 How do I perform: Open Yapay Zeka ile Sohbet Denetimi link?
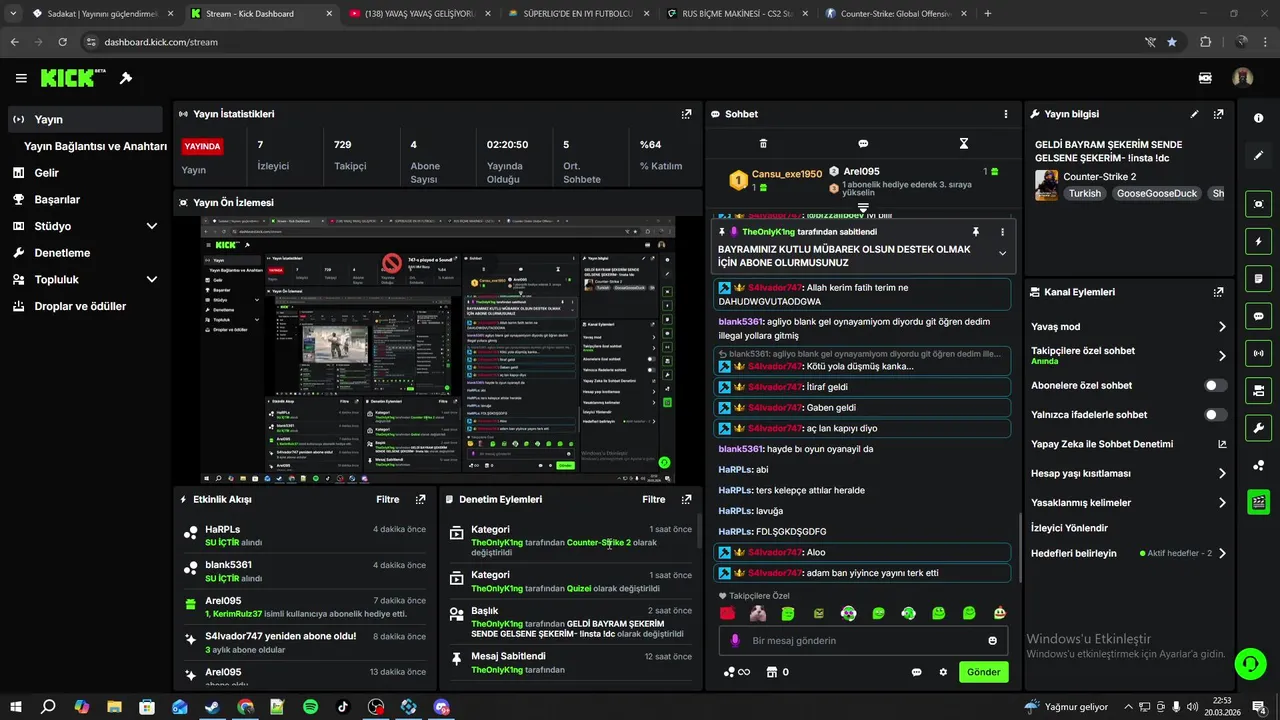(1129, 444)
